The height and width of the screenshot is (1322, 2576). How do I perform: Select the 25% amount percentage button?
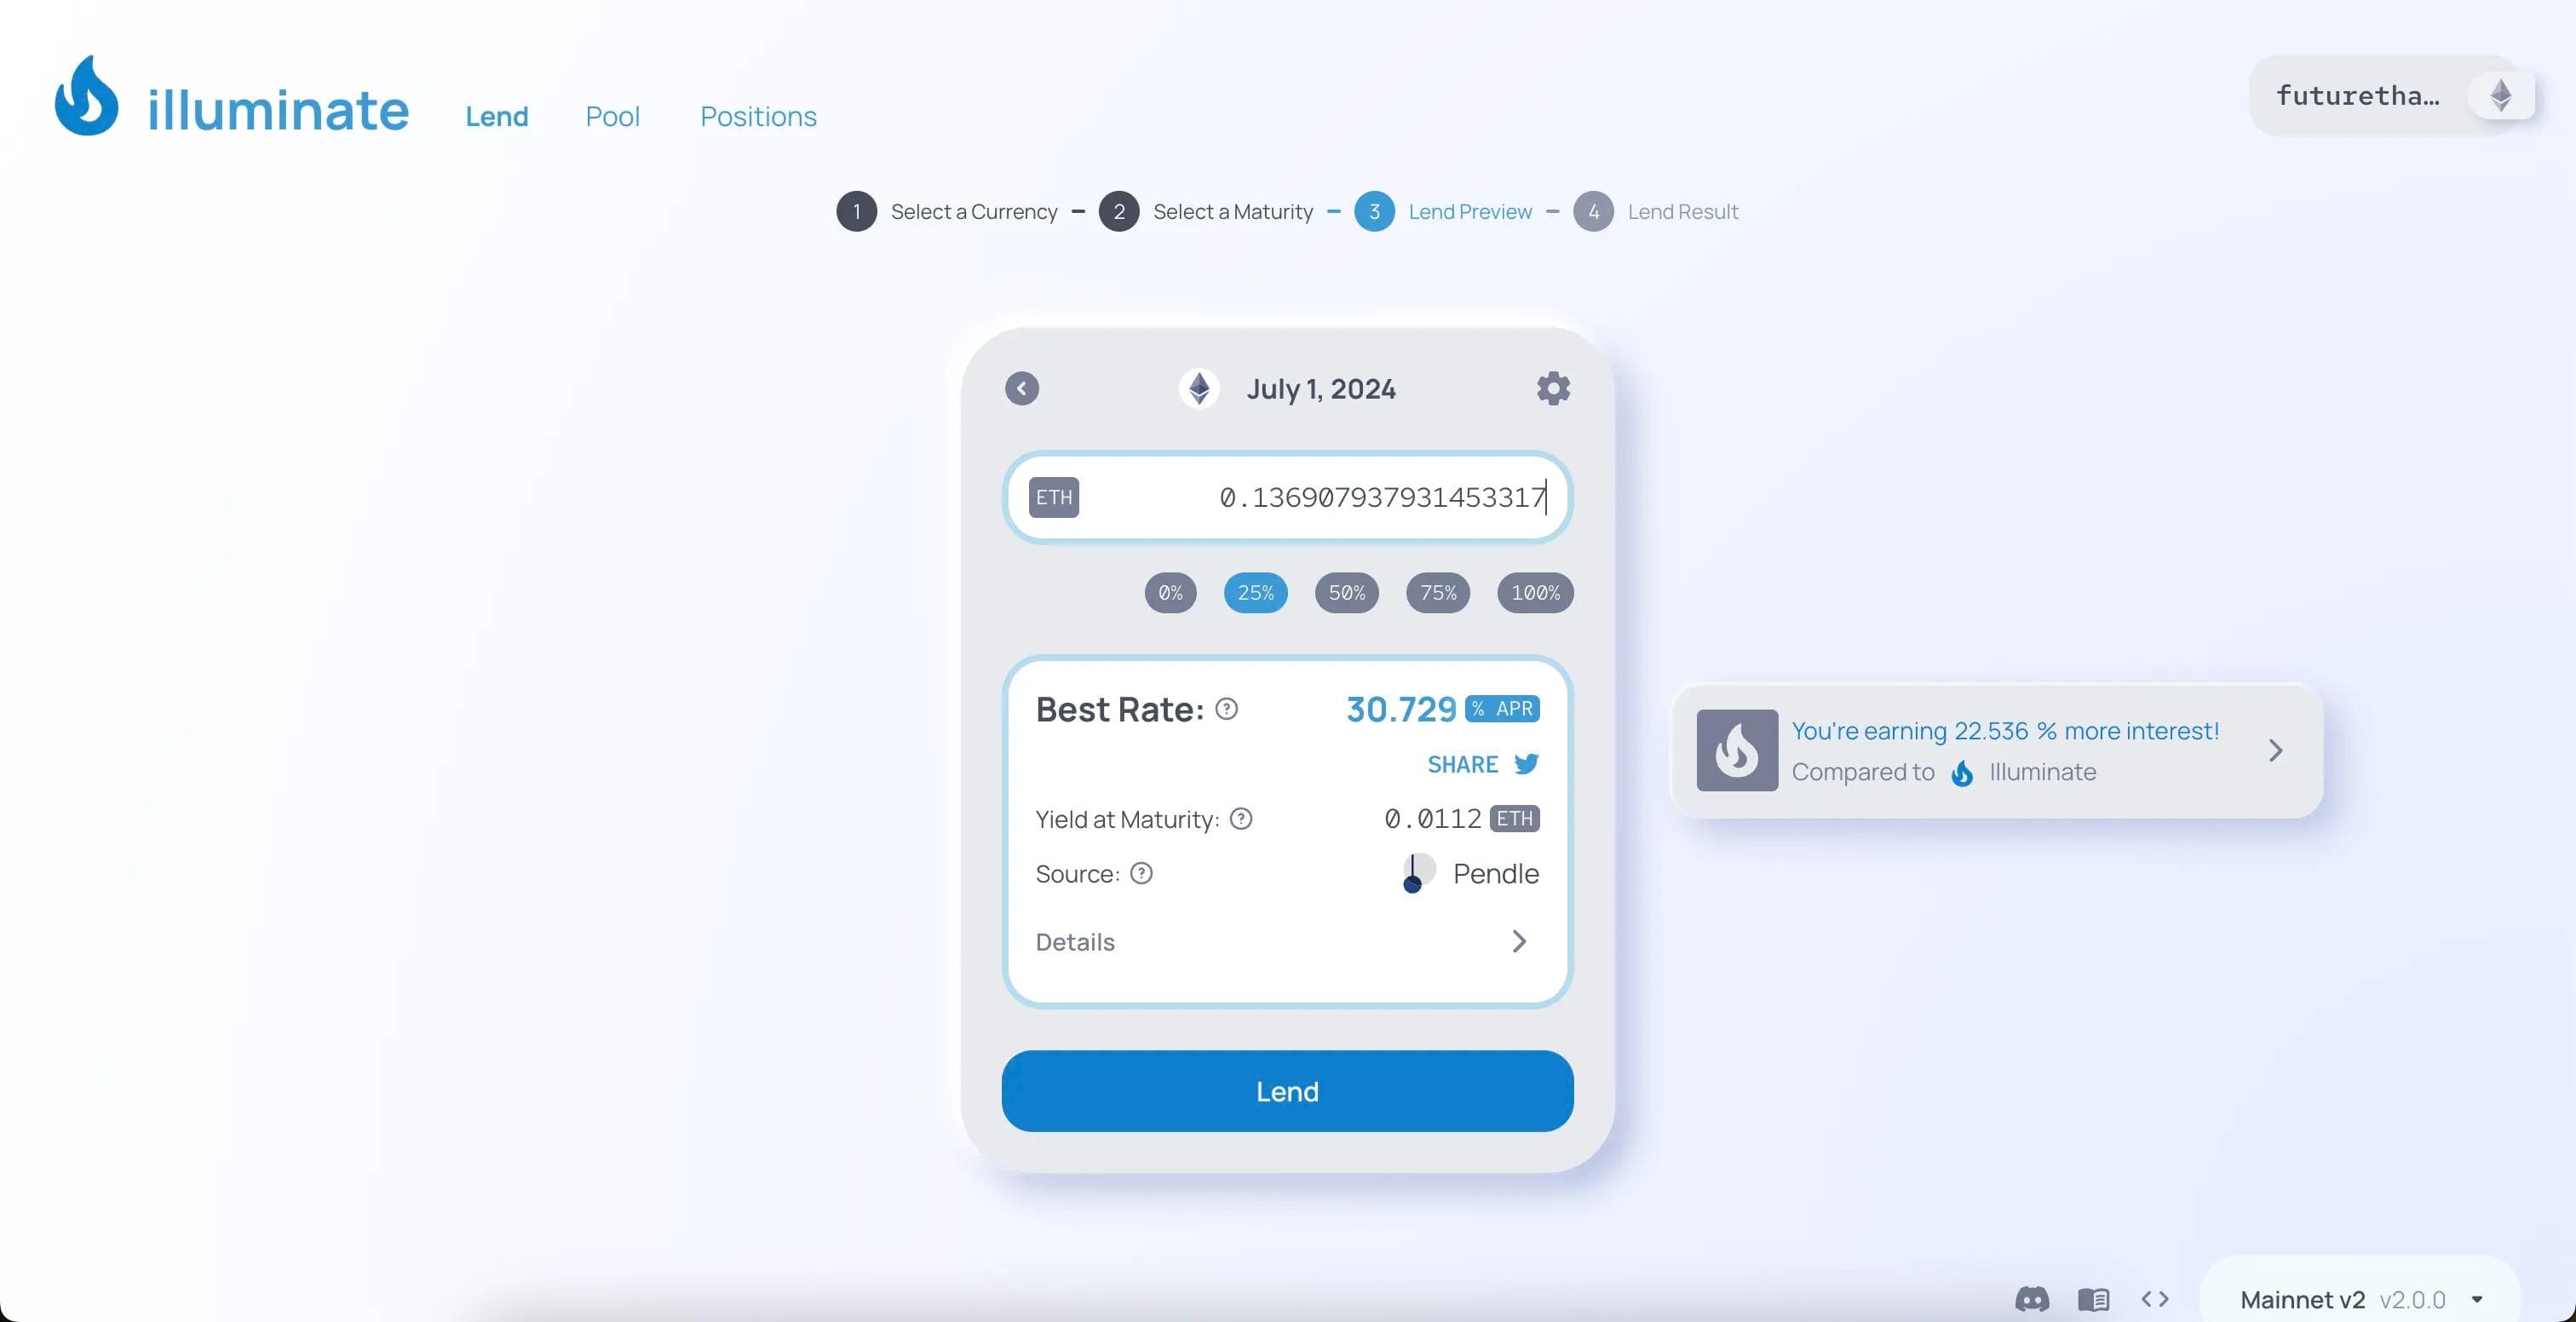(1254, 592)
